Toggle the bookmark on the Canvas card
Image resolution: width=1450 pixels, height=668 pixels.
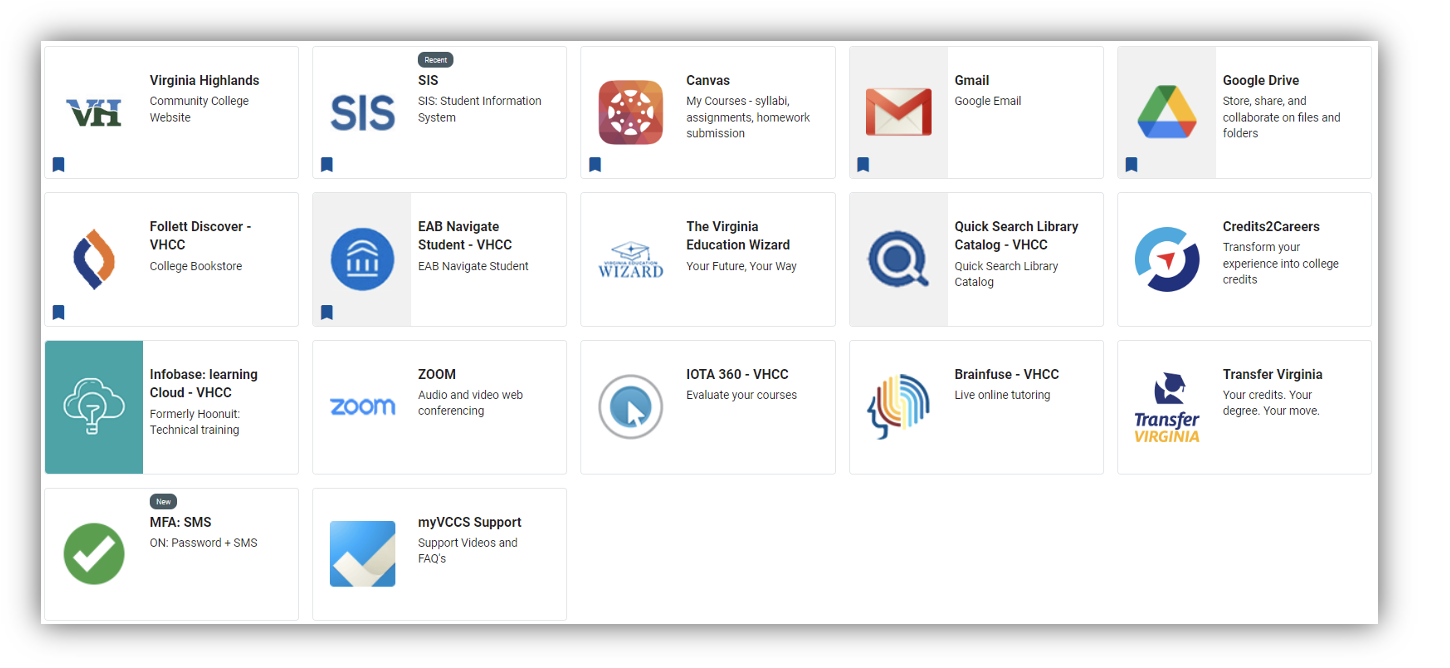[595, 165]
